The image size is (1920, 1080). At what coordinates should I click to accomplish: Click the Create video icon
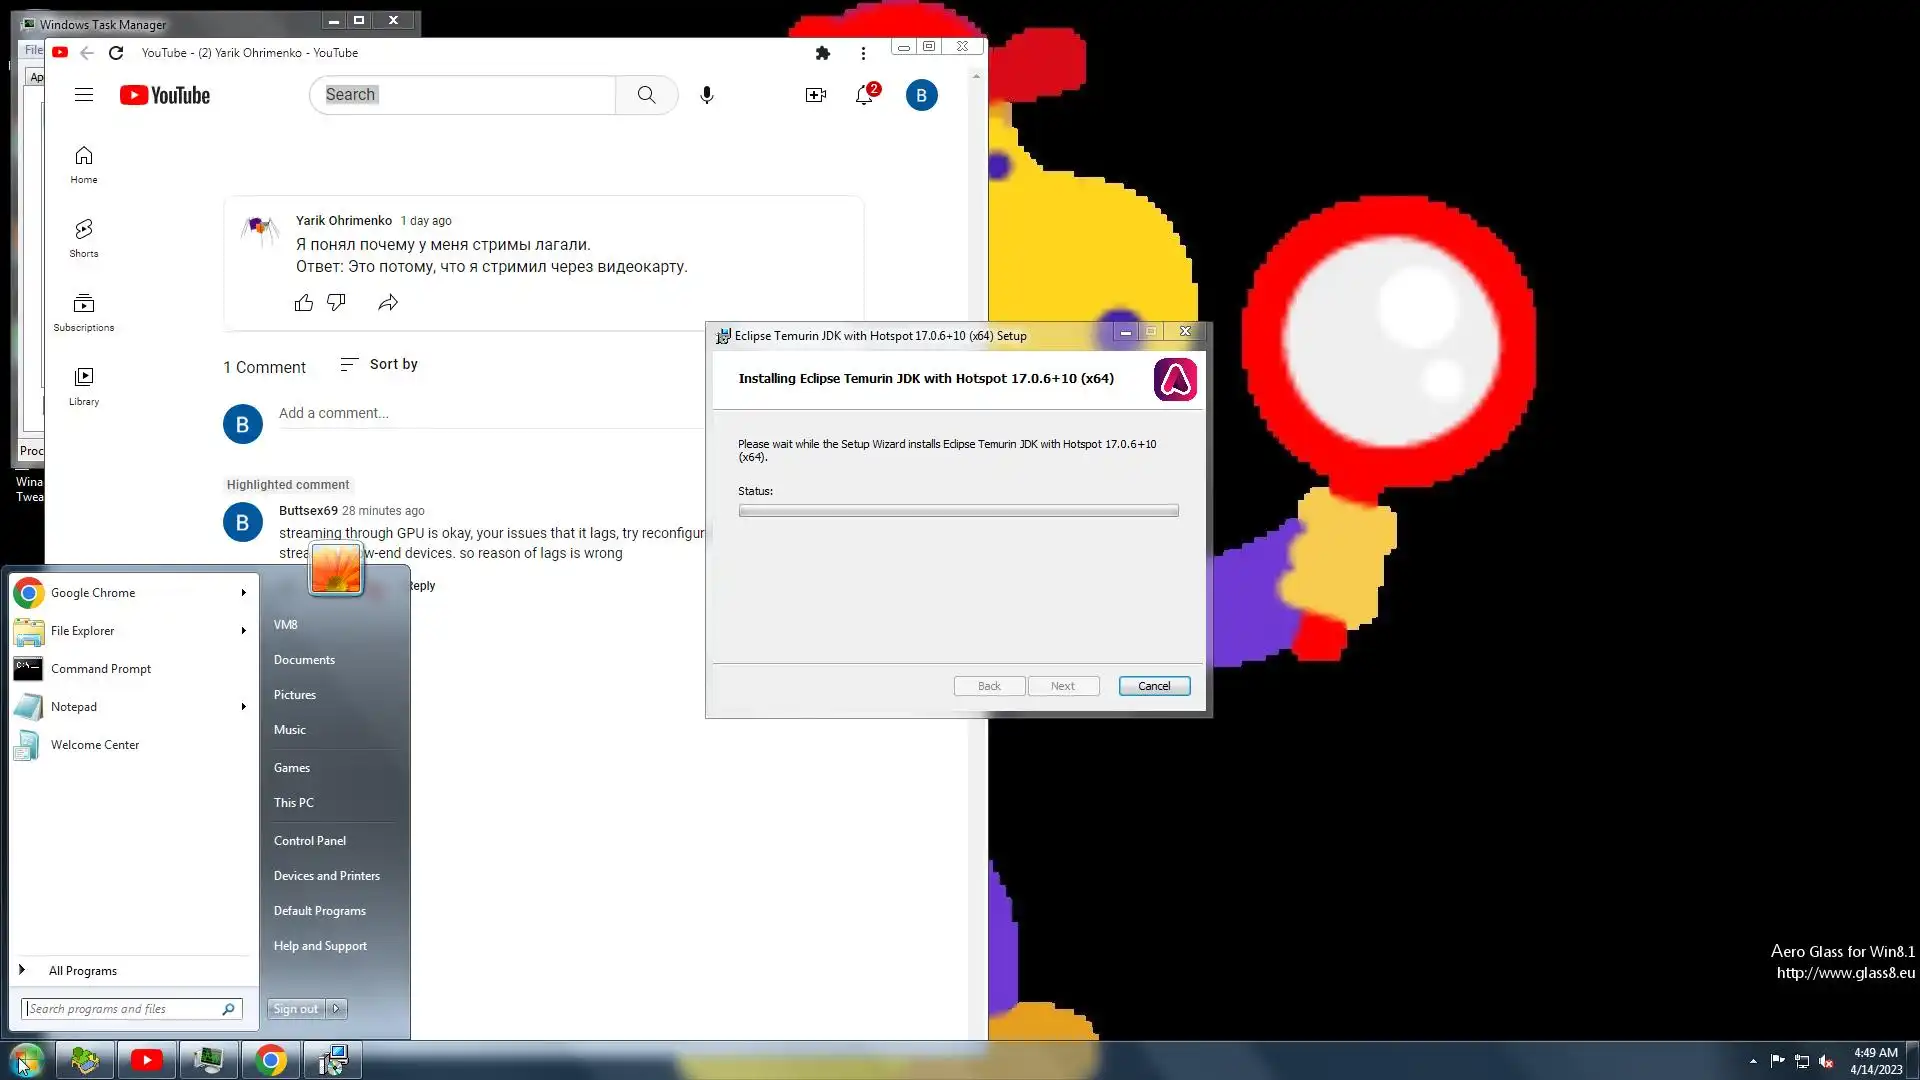815,95
